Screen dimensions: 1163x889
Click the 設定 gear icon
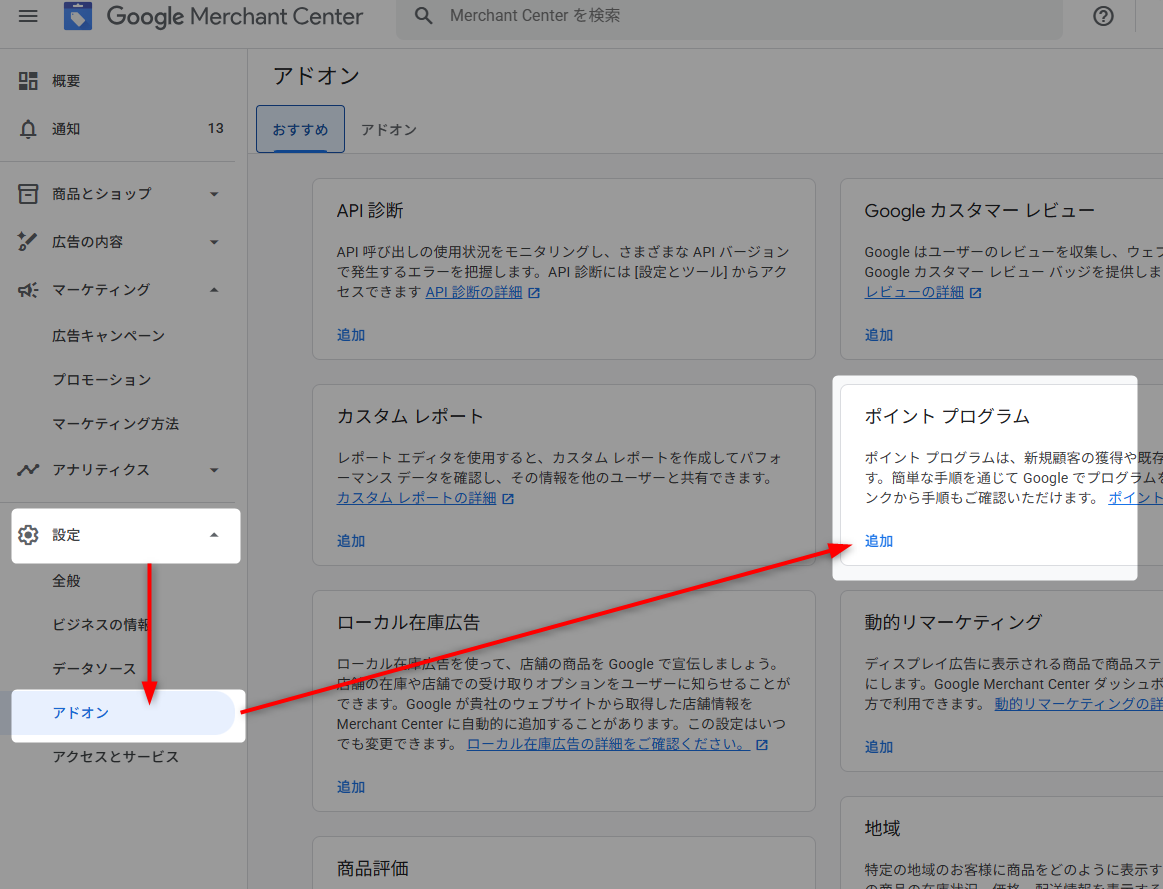click(x=28, y=535)
